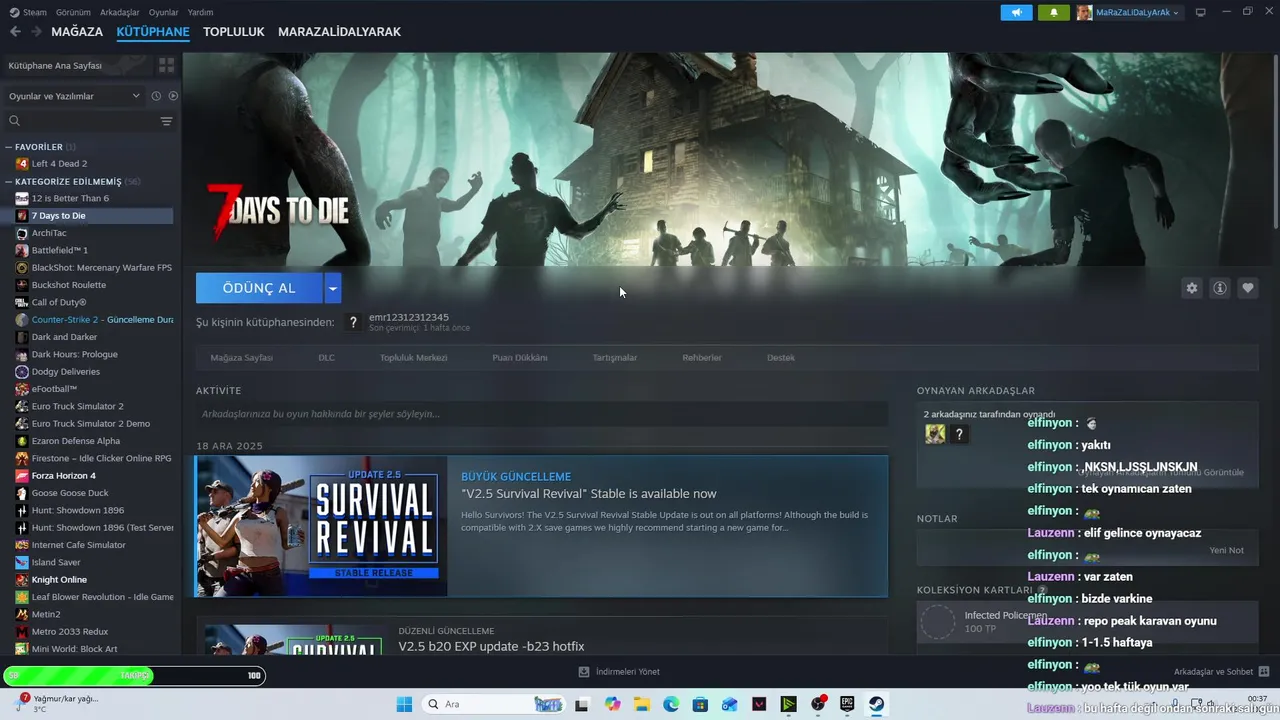The width and height of the screenshot is (1280, 720).
Task: Open the green notifications bell
Action: 1053,12
